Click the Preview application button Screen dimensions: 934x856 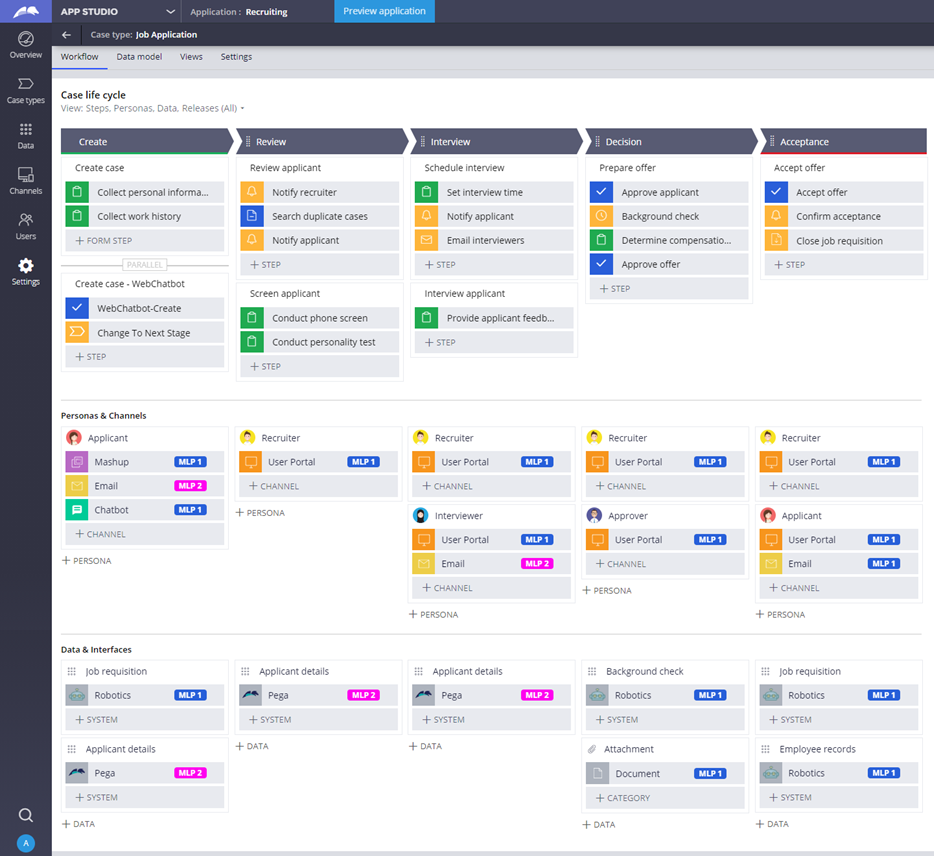tap(384, 11)
